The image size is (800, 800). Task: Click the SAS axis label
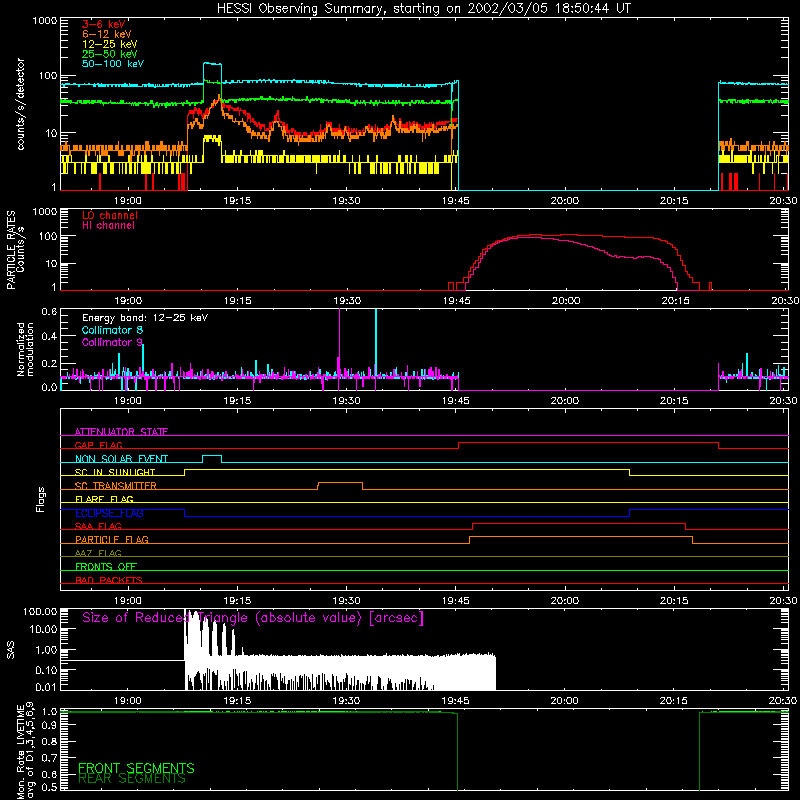11,650
